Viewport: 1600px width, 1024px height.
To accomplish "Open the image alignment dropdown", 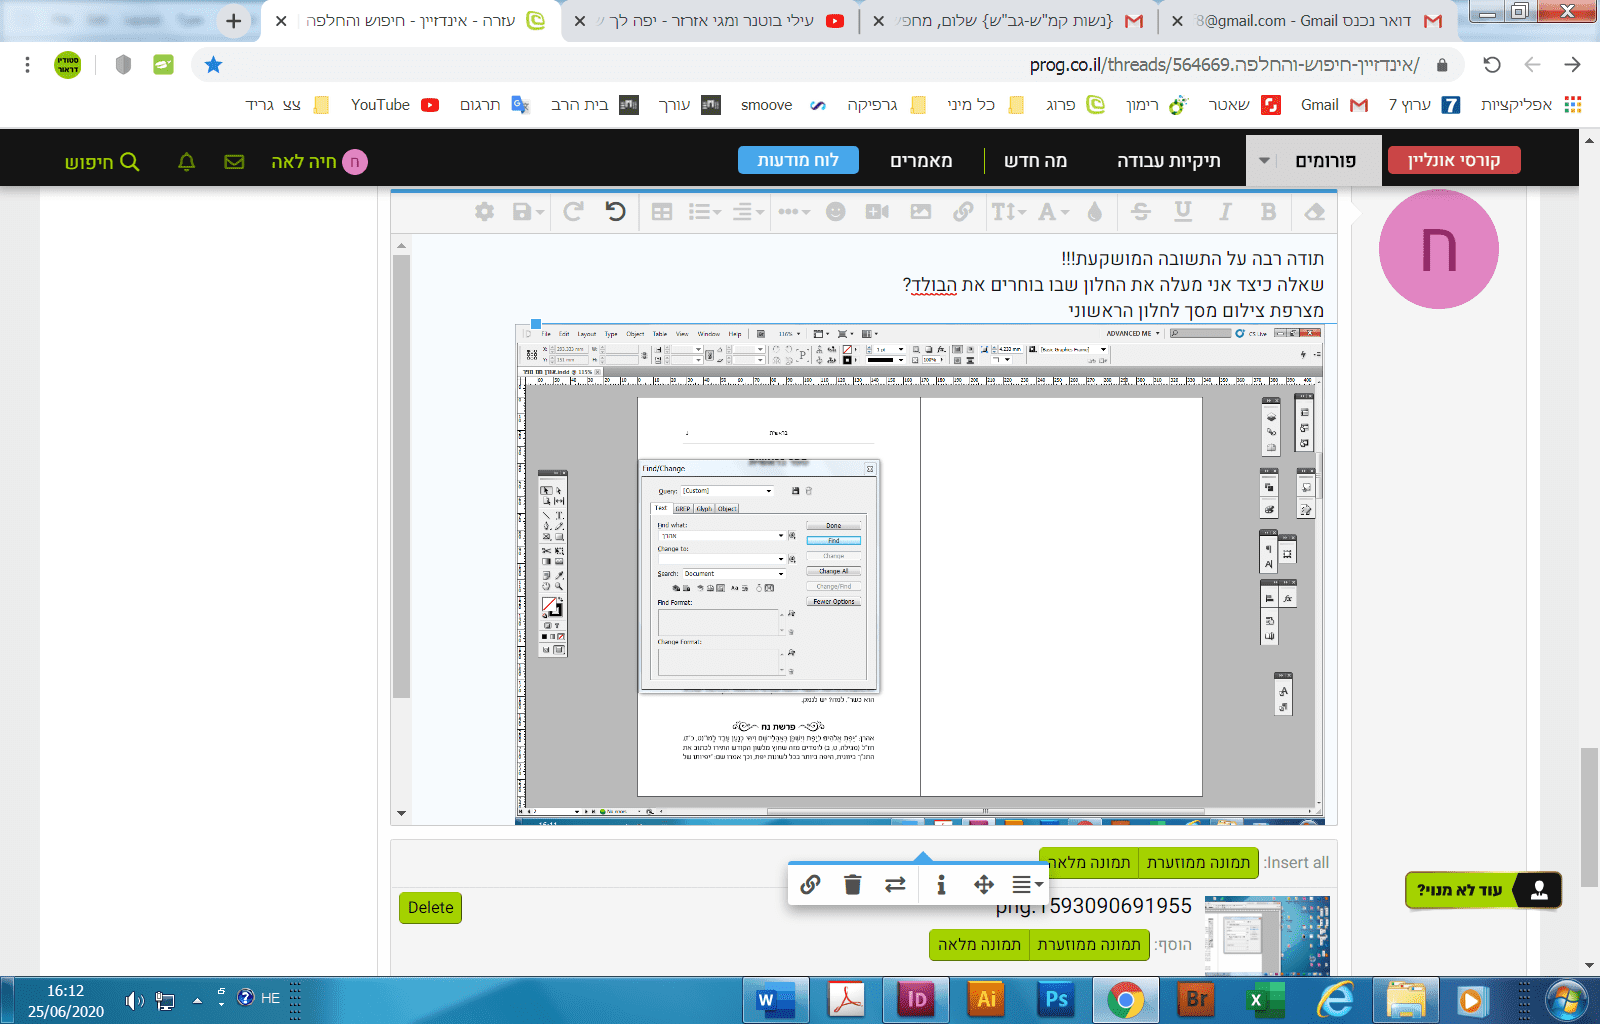I will click(x=1027, y=884).
